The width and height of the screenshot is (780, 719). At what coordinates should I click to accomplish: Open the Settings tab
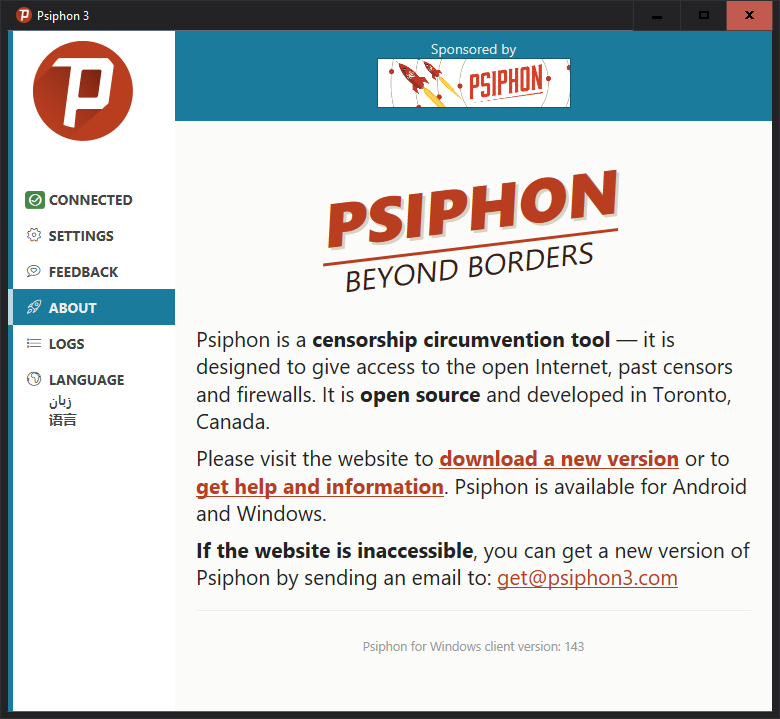click(x=94, y=236)
